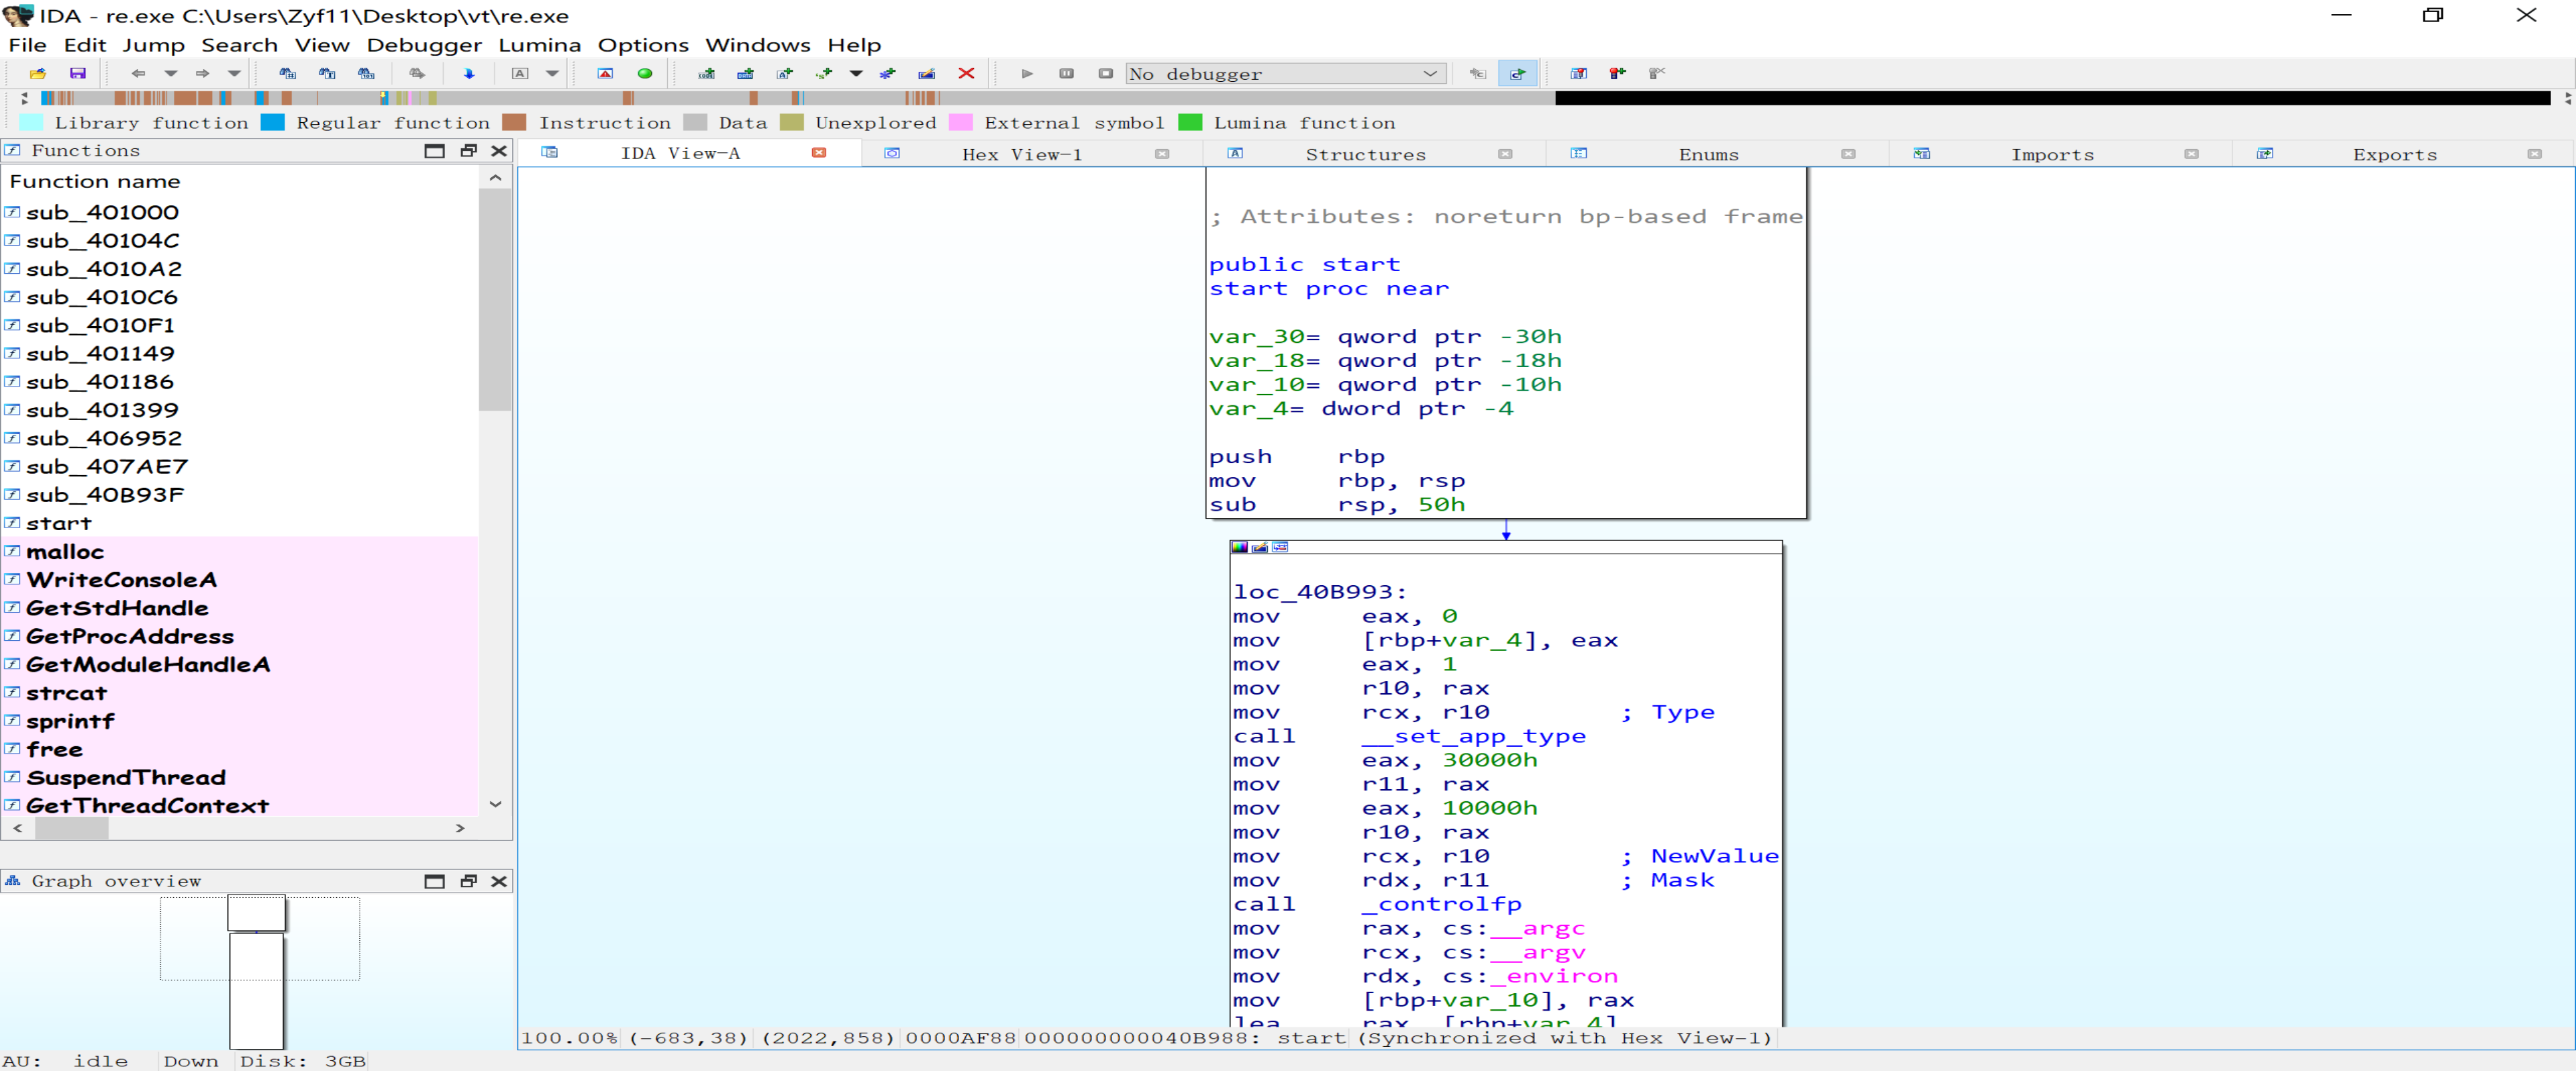Viewport: 2576px width, 1071px height.
Task: Expand the jump forward history dropdown
Action: coord(234,73)
